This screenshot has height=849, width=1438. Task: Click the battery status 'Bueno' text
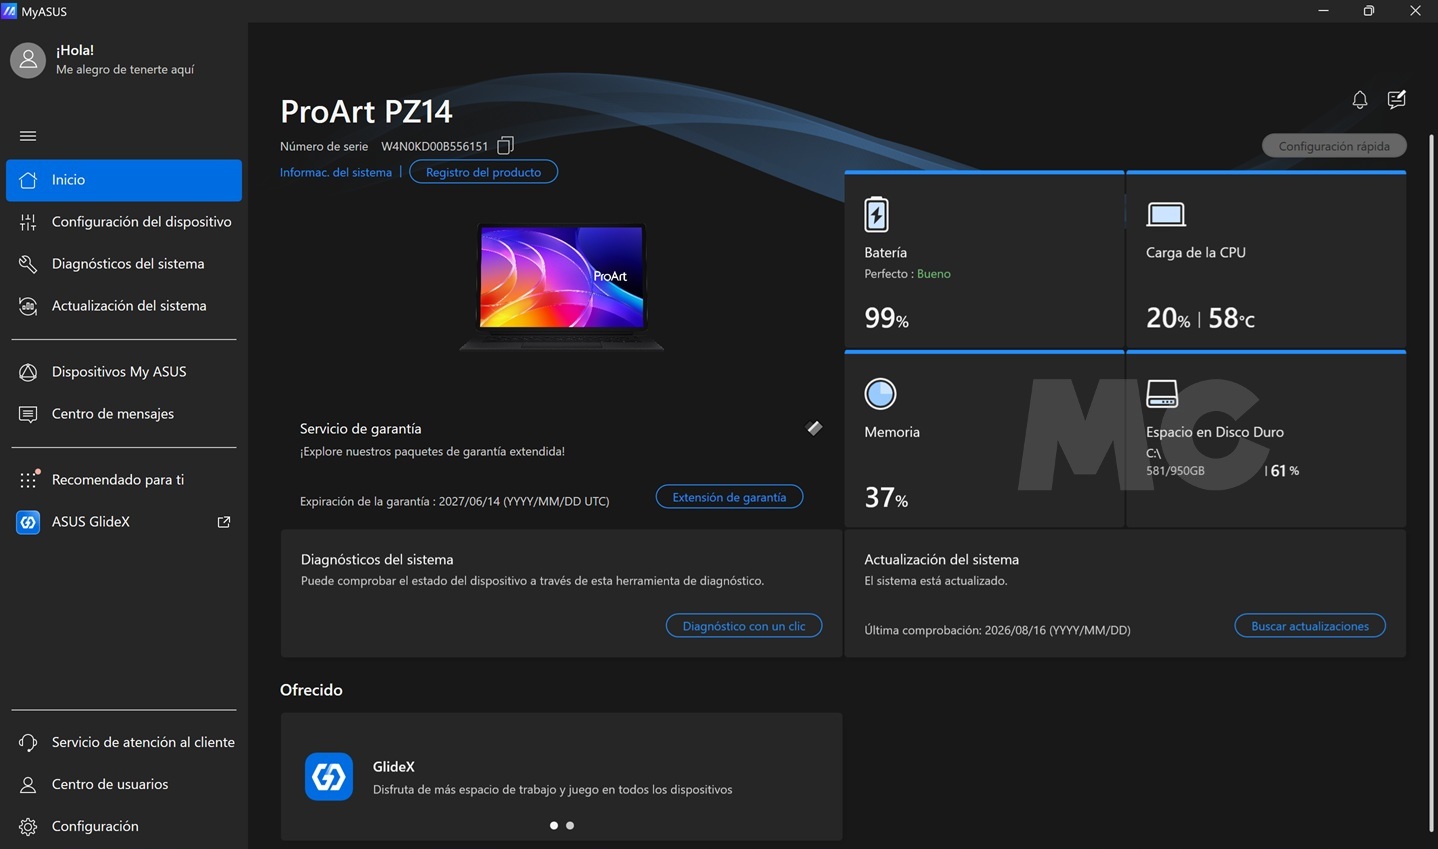coord(934,274)
